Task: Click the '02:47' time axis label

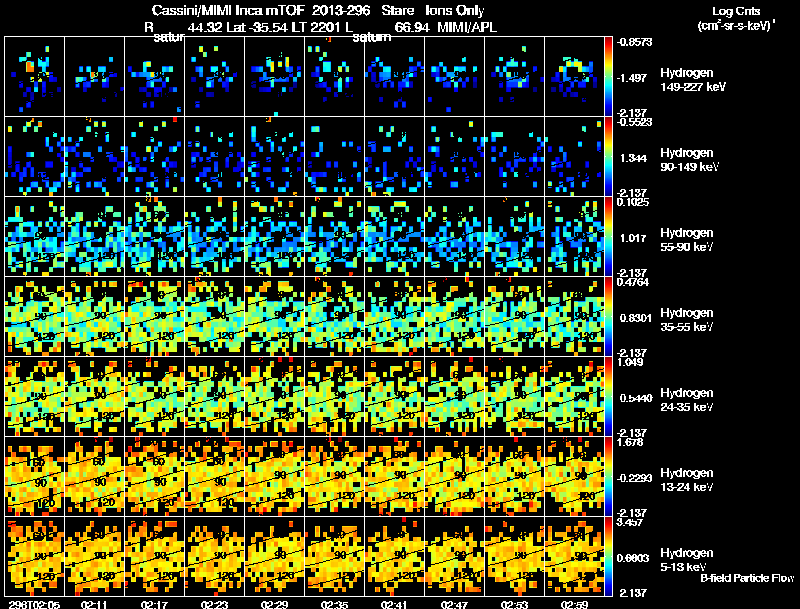Action: tap(454, 605)
